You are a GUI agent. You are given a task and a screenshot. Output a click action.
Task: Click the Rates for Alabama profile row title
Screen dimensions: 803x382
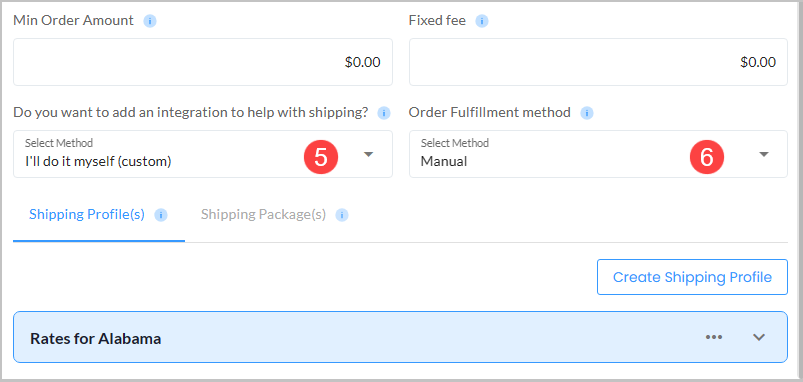click(96, 338)
